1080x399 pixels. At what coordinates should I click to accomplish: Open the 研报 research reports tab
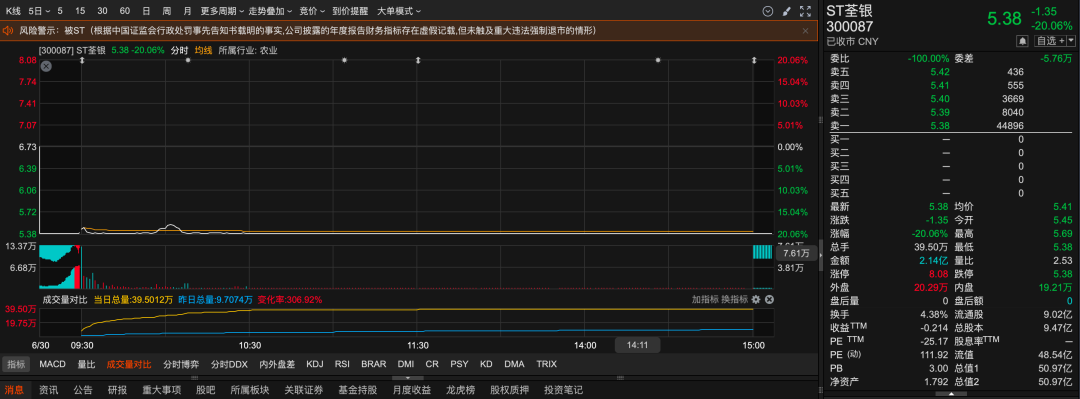[x=117, y=390]
